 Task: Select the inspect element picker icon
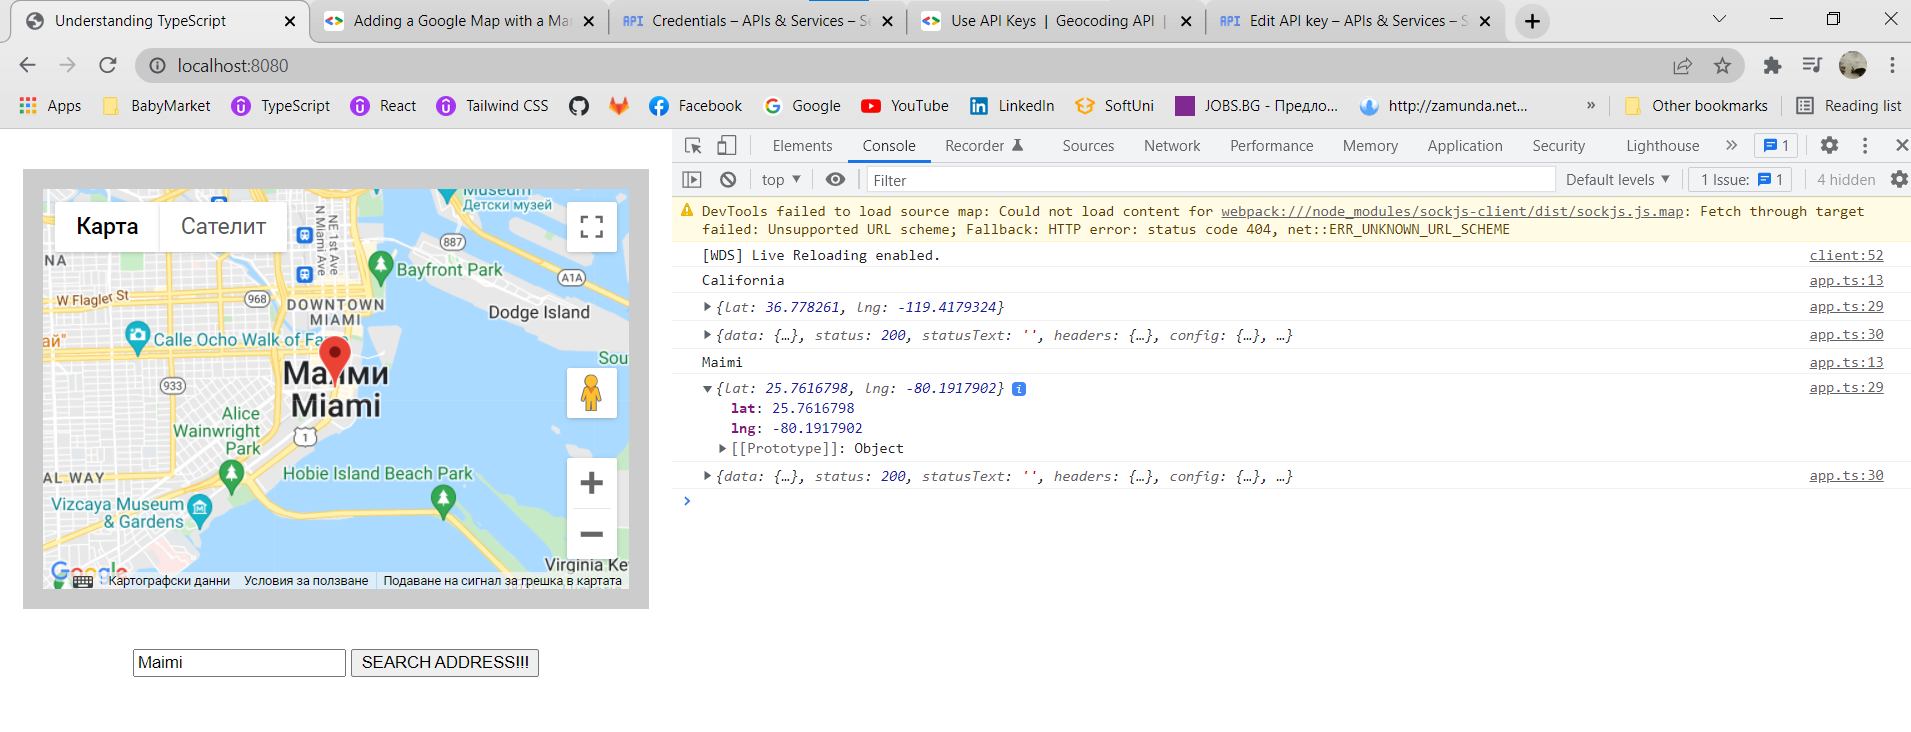(x=693, y=146)
